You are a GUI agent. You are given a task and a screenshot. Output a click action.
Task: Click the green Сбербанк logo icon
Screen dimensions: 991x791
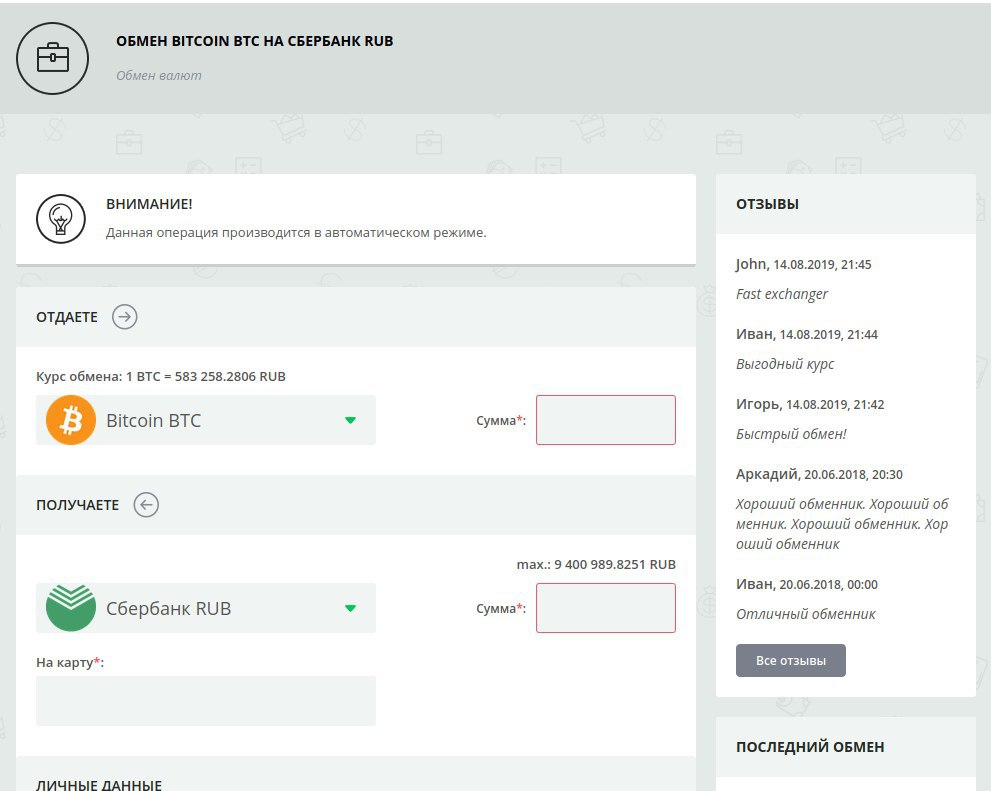[71, 608]
